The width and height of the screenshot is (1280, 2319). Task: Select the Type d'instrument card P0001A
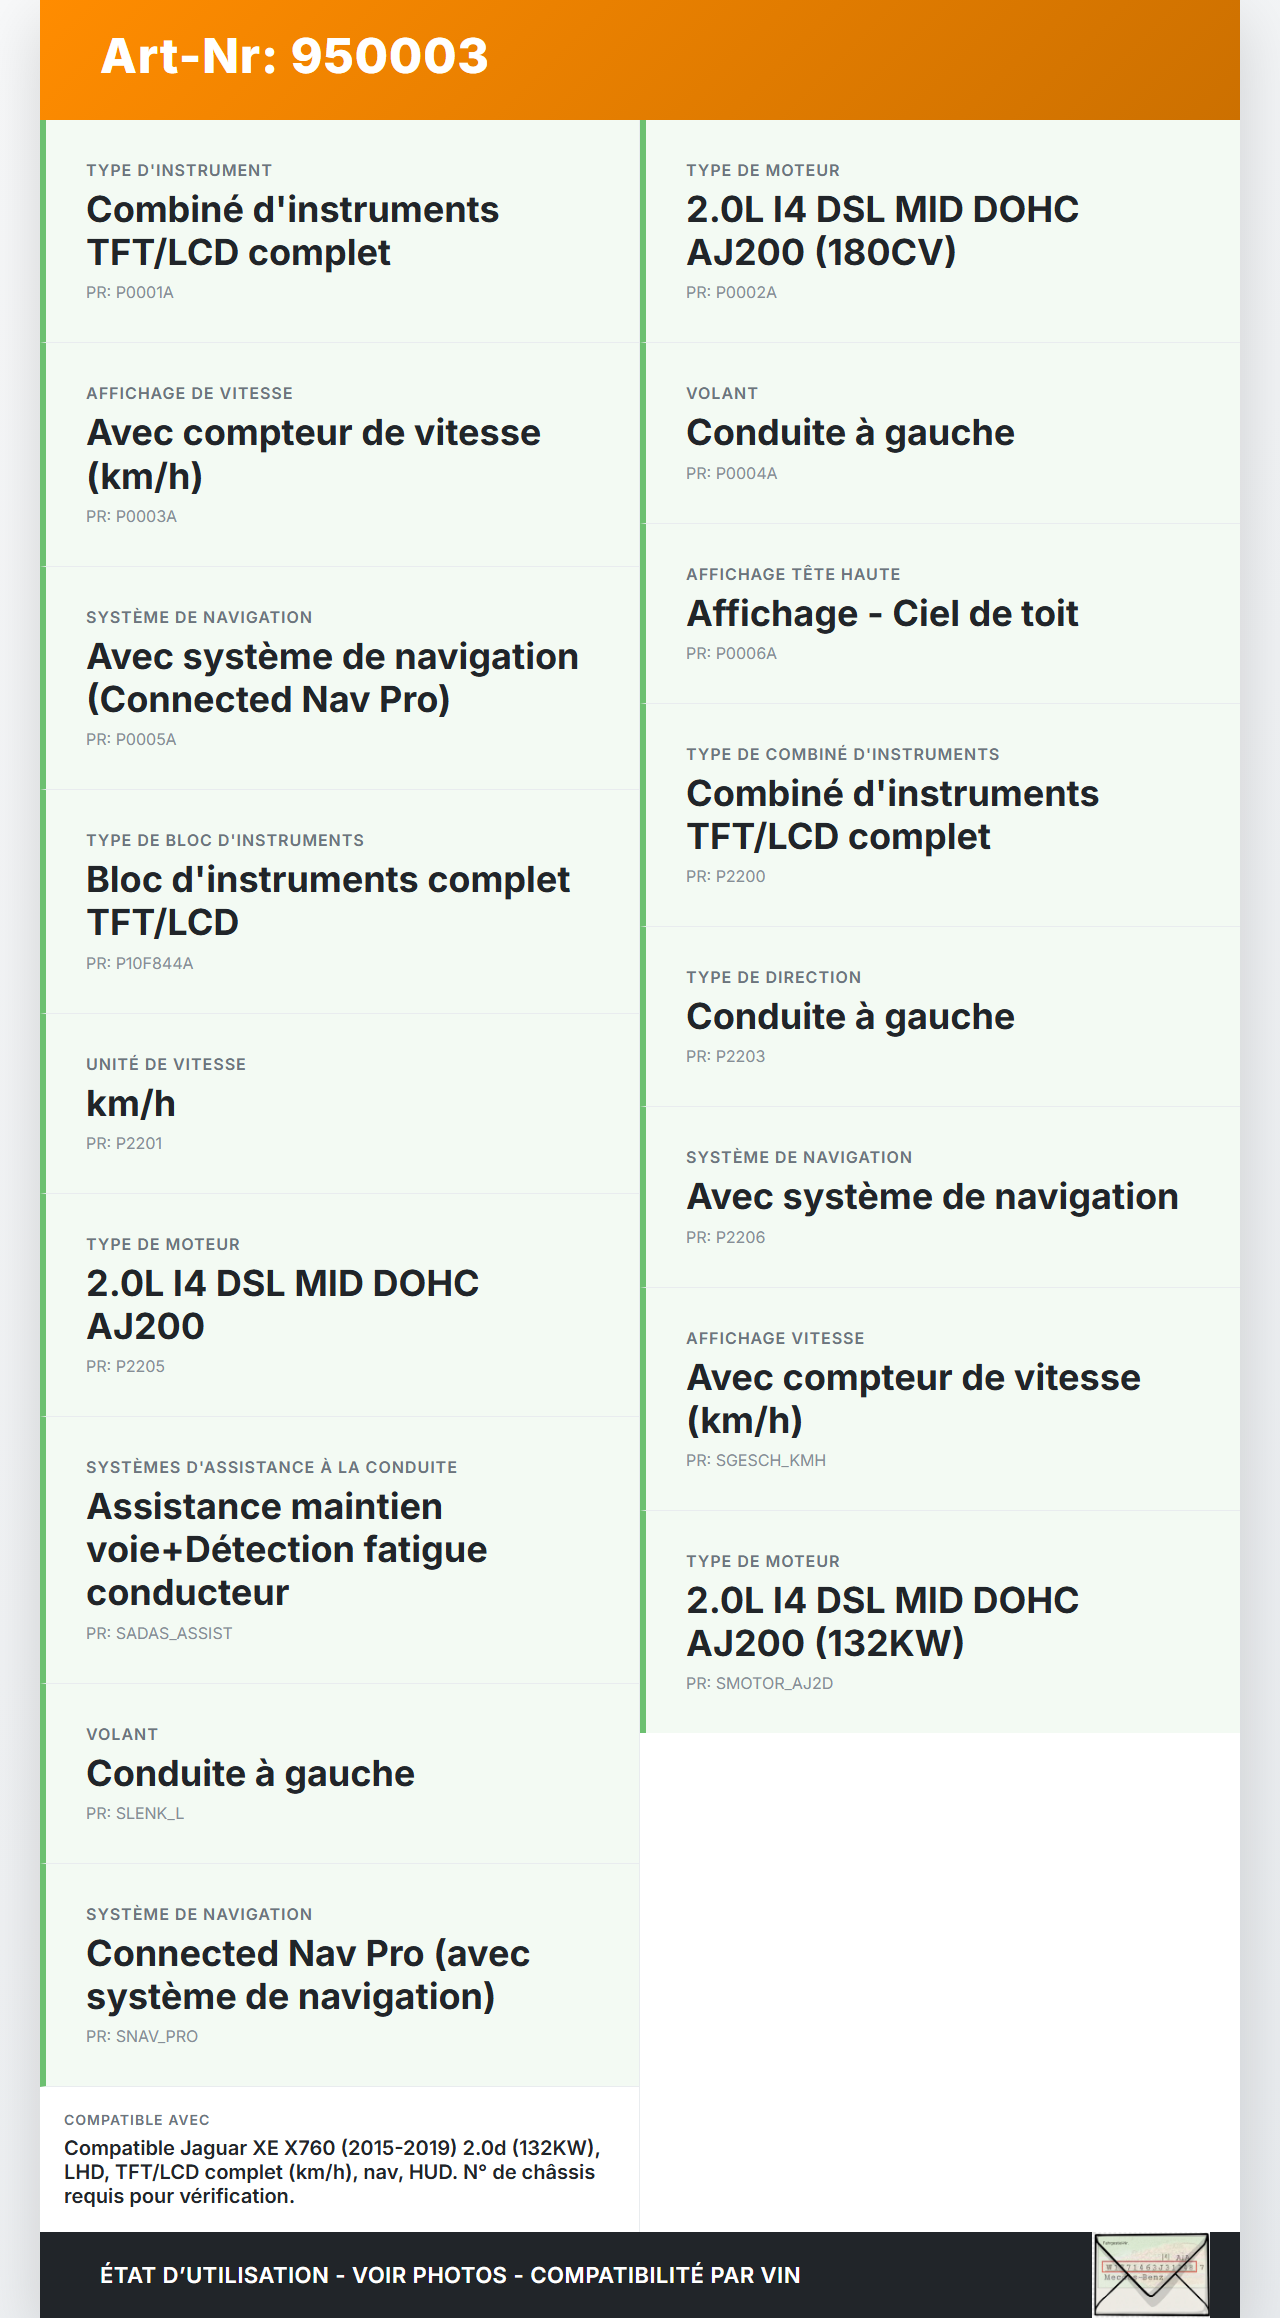340,231
